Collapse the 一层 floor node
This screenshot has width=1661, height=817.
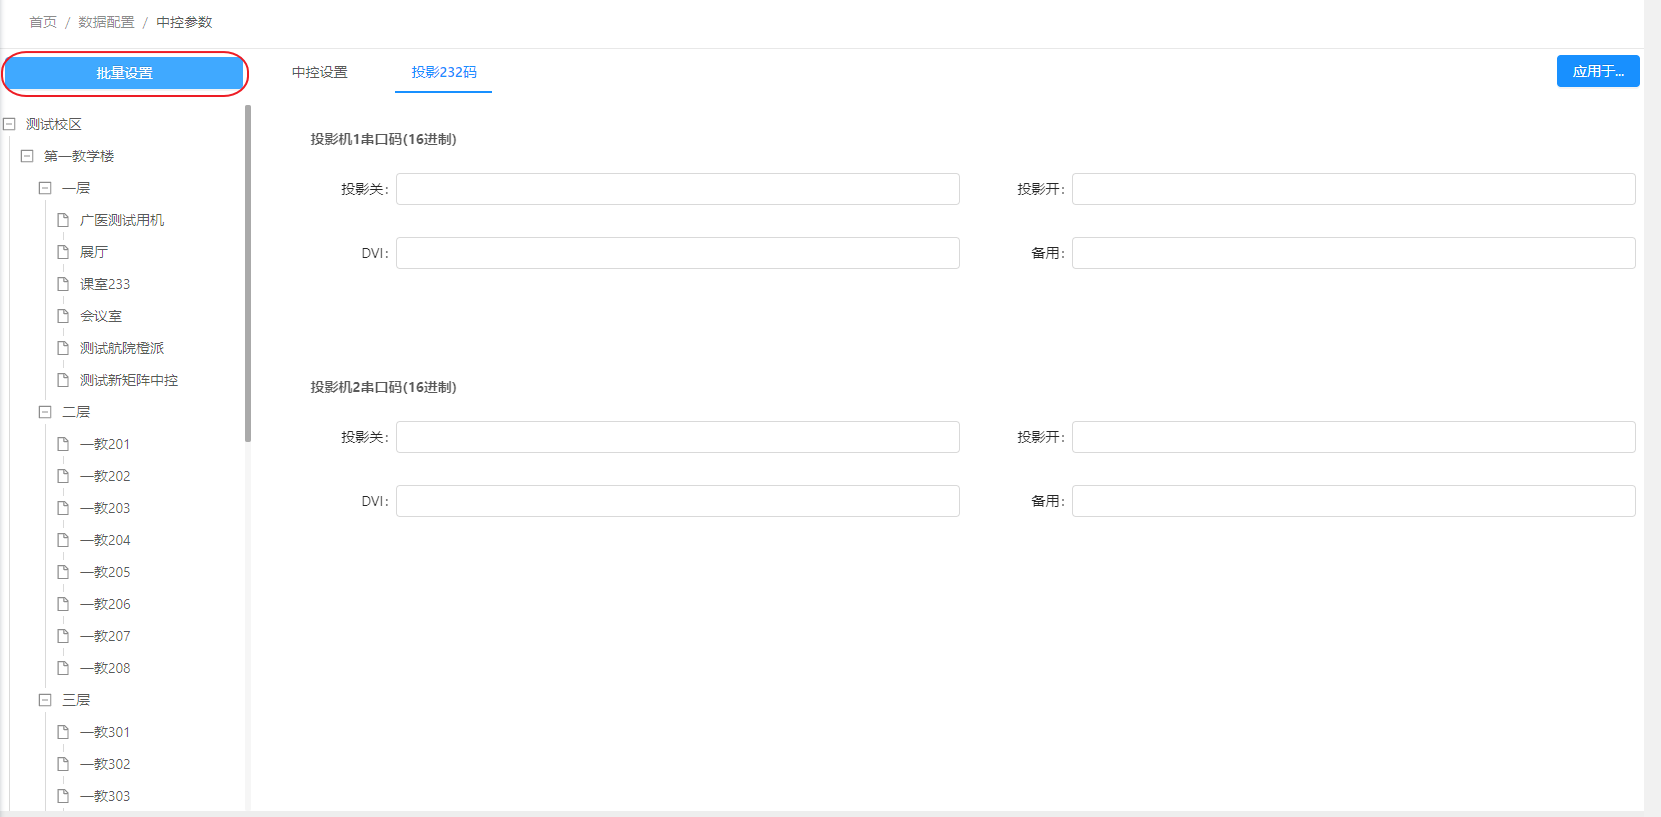point(45,188)
